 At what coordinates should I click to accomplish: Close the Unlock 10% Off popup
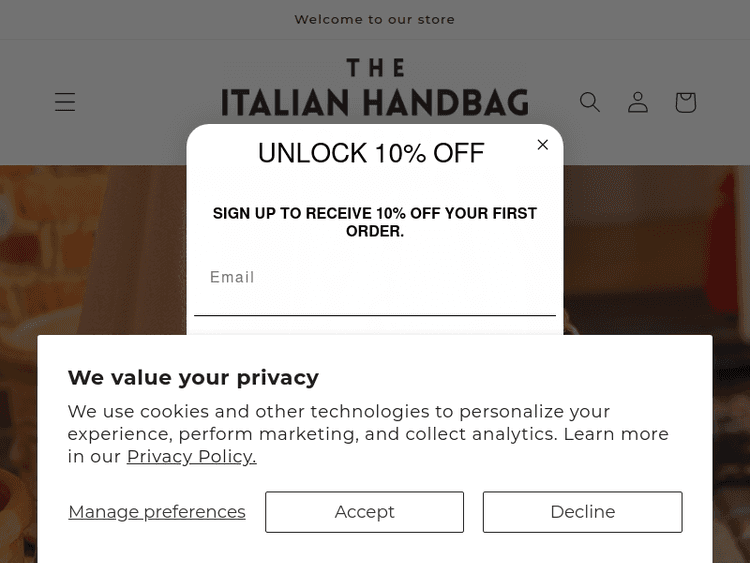543,145
